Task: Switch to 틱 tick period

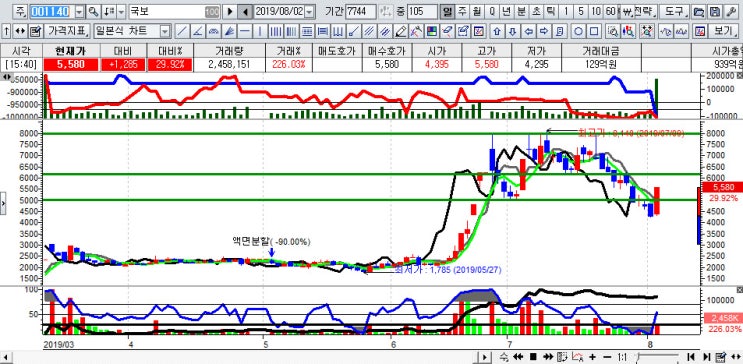Action: (550, 11)
